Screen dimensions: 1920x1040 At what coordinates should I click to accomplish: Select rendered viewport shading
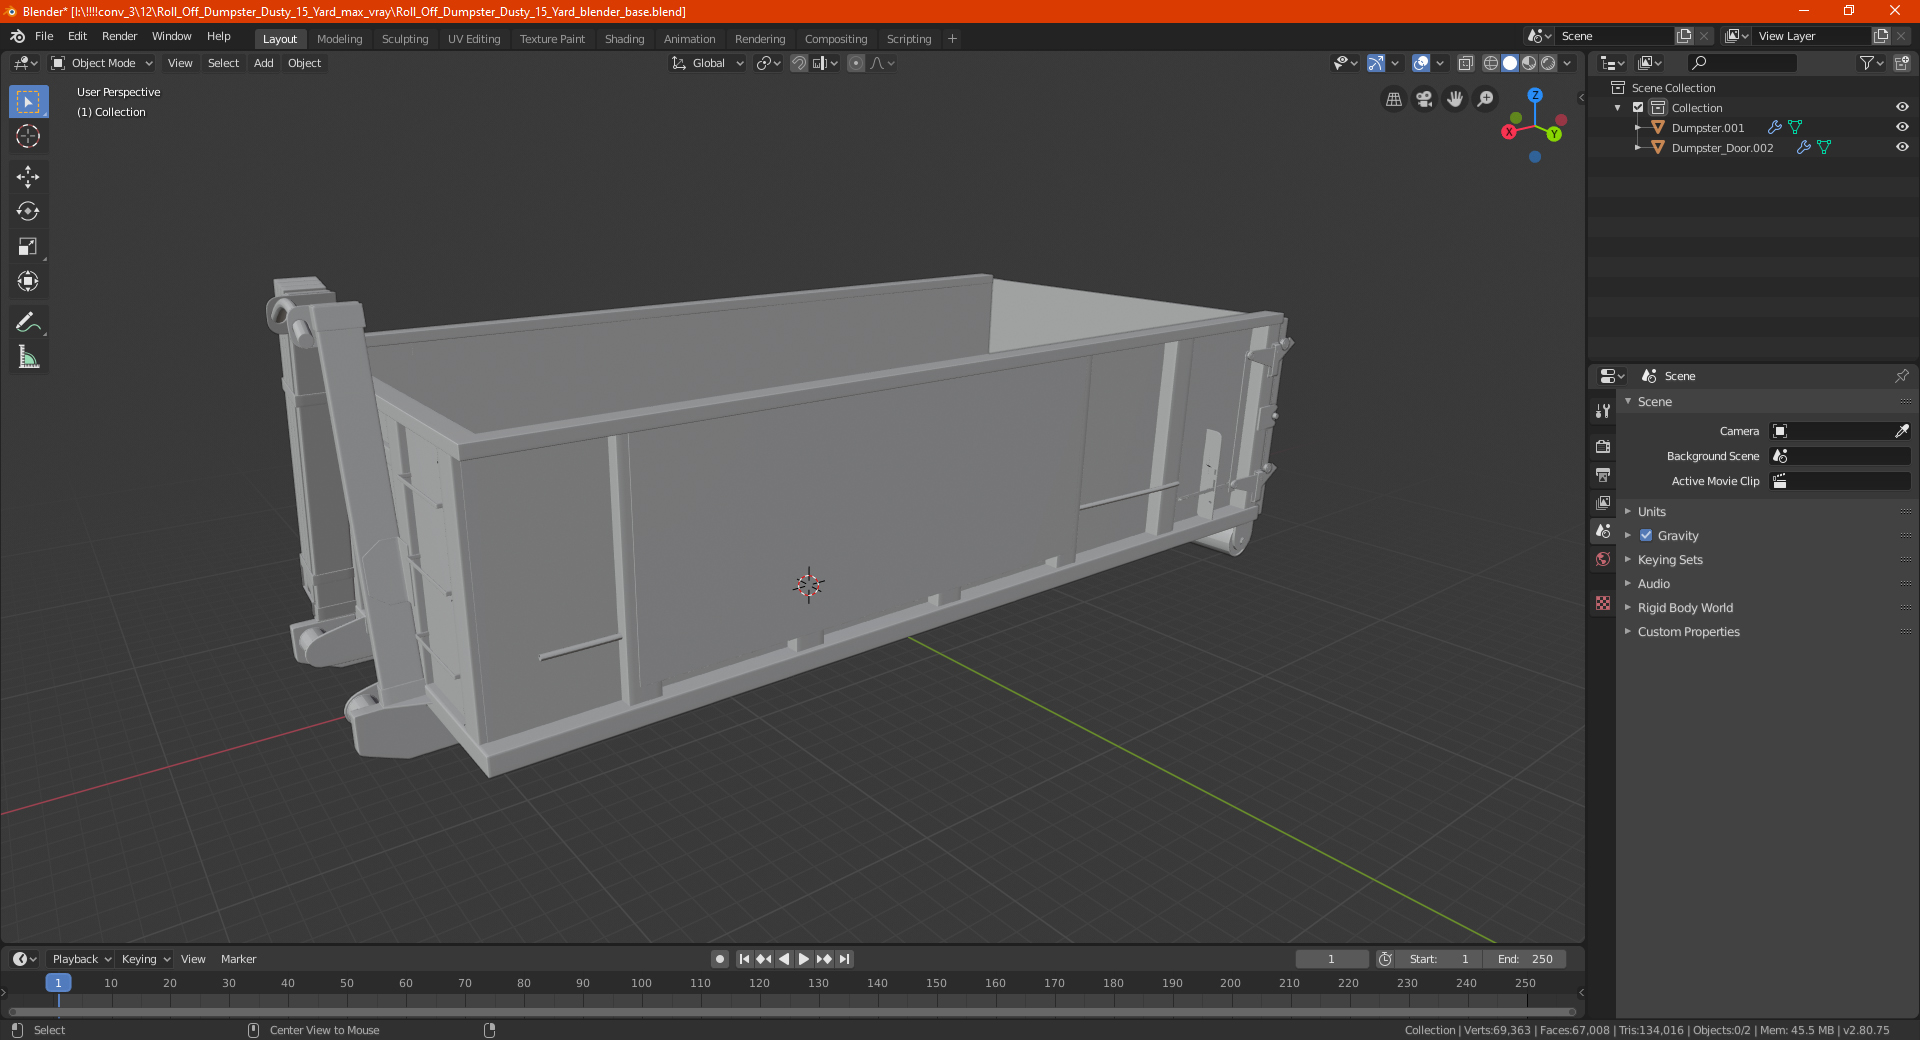coord(1548,63)
